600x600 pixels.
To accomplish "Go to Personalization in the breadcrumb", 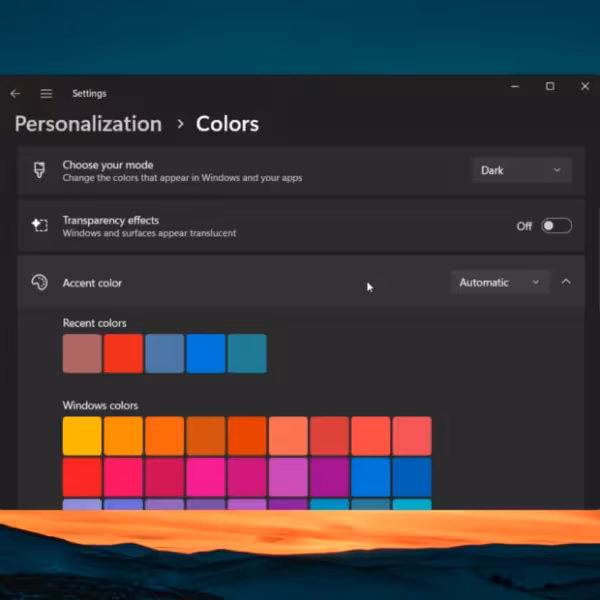I will point(88,124).
